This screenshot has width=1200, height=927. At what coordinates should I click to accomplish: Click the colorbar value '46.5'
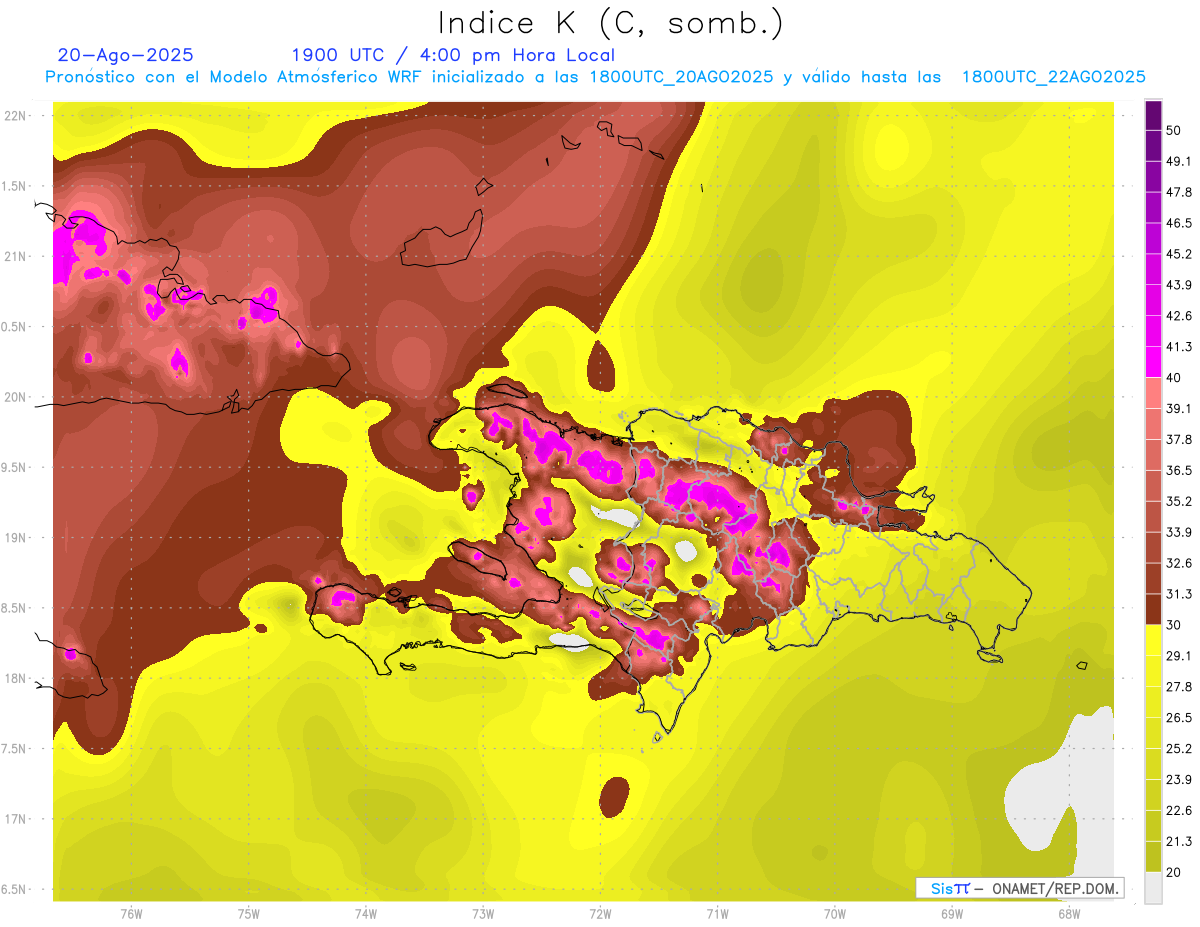pos(1178,223)
